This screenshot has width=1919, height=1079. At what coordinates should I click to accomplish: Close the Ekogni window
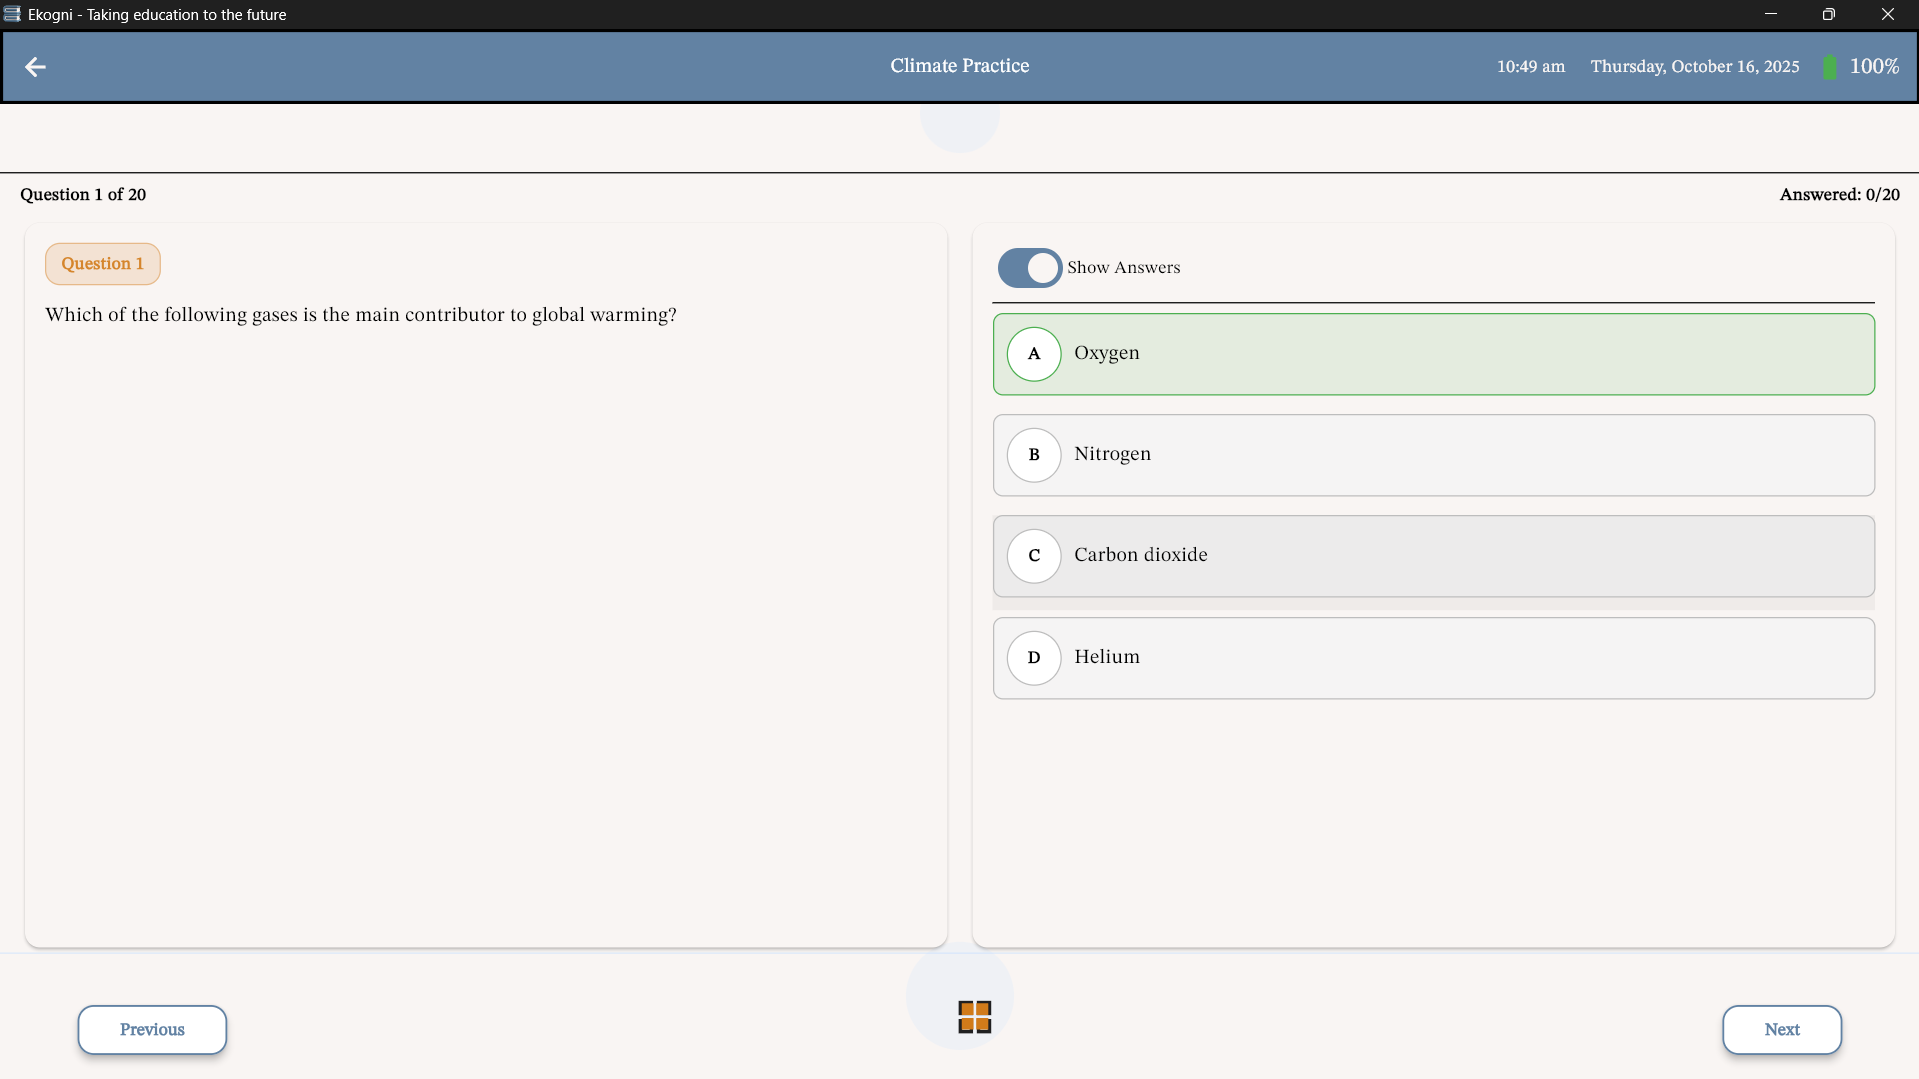tap(1887, 14)
